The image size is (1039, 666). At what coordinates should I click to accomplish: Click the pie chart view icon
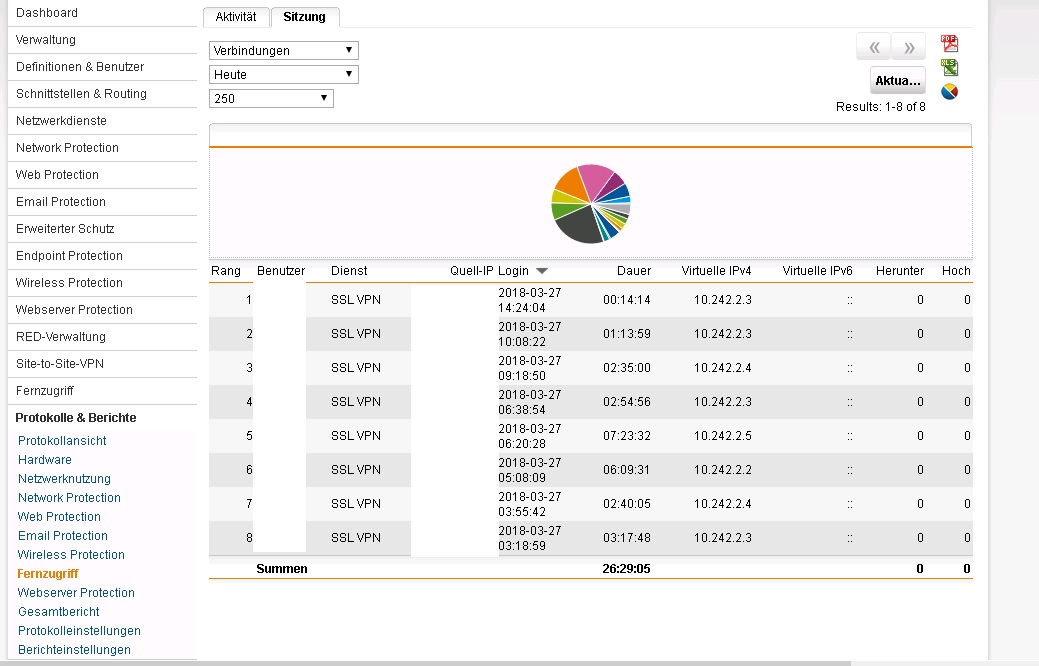pos(950,91)
